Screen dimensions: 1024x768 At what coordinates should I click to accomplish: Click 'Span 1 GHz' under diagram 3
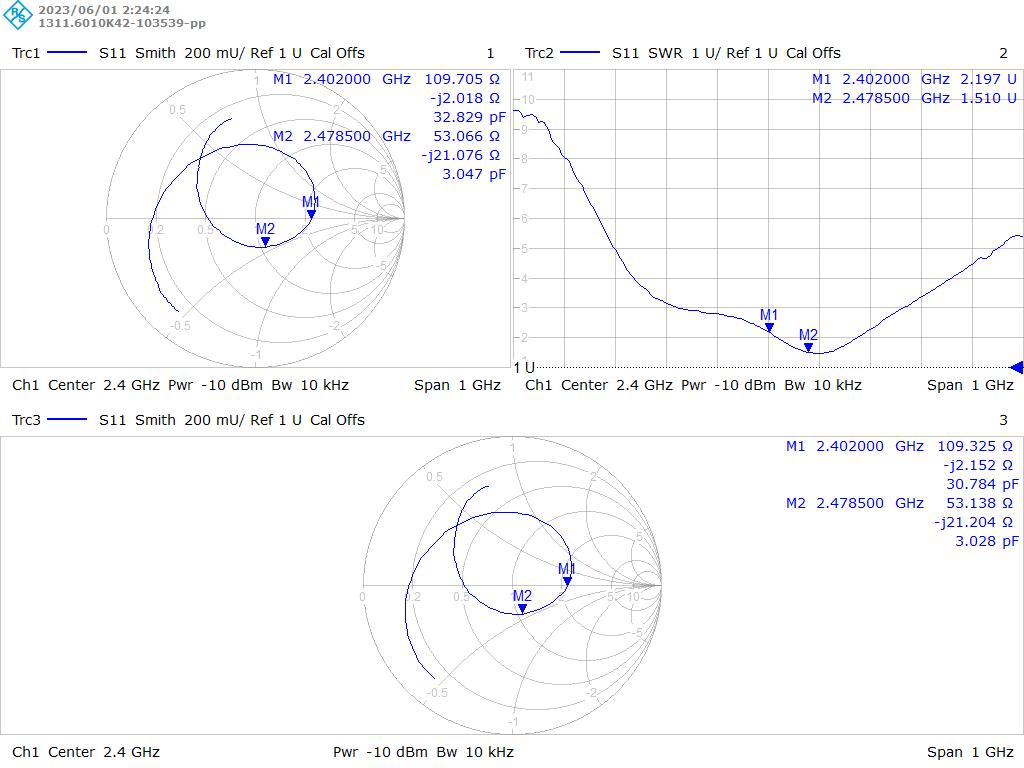pyautogui.click(x=970, y=752)
